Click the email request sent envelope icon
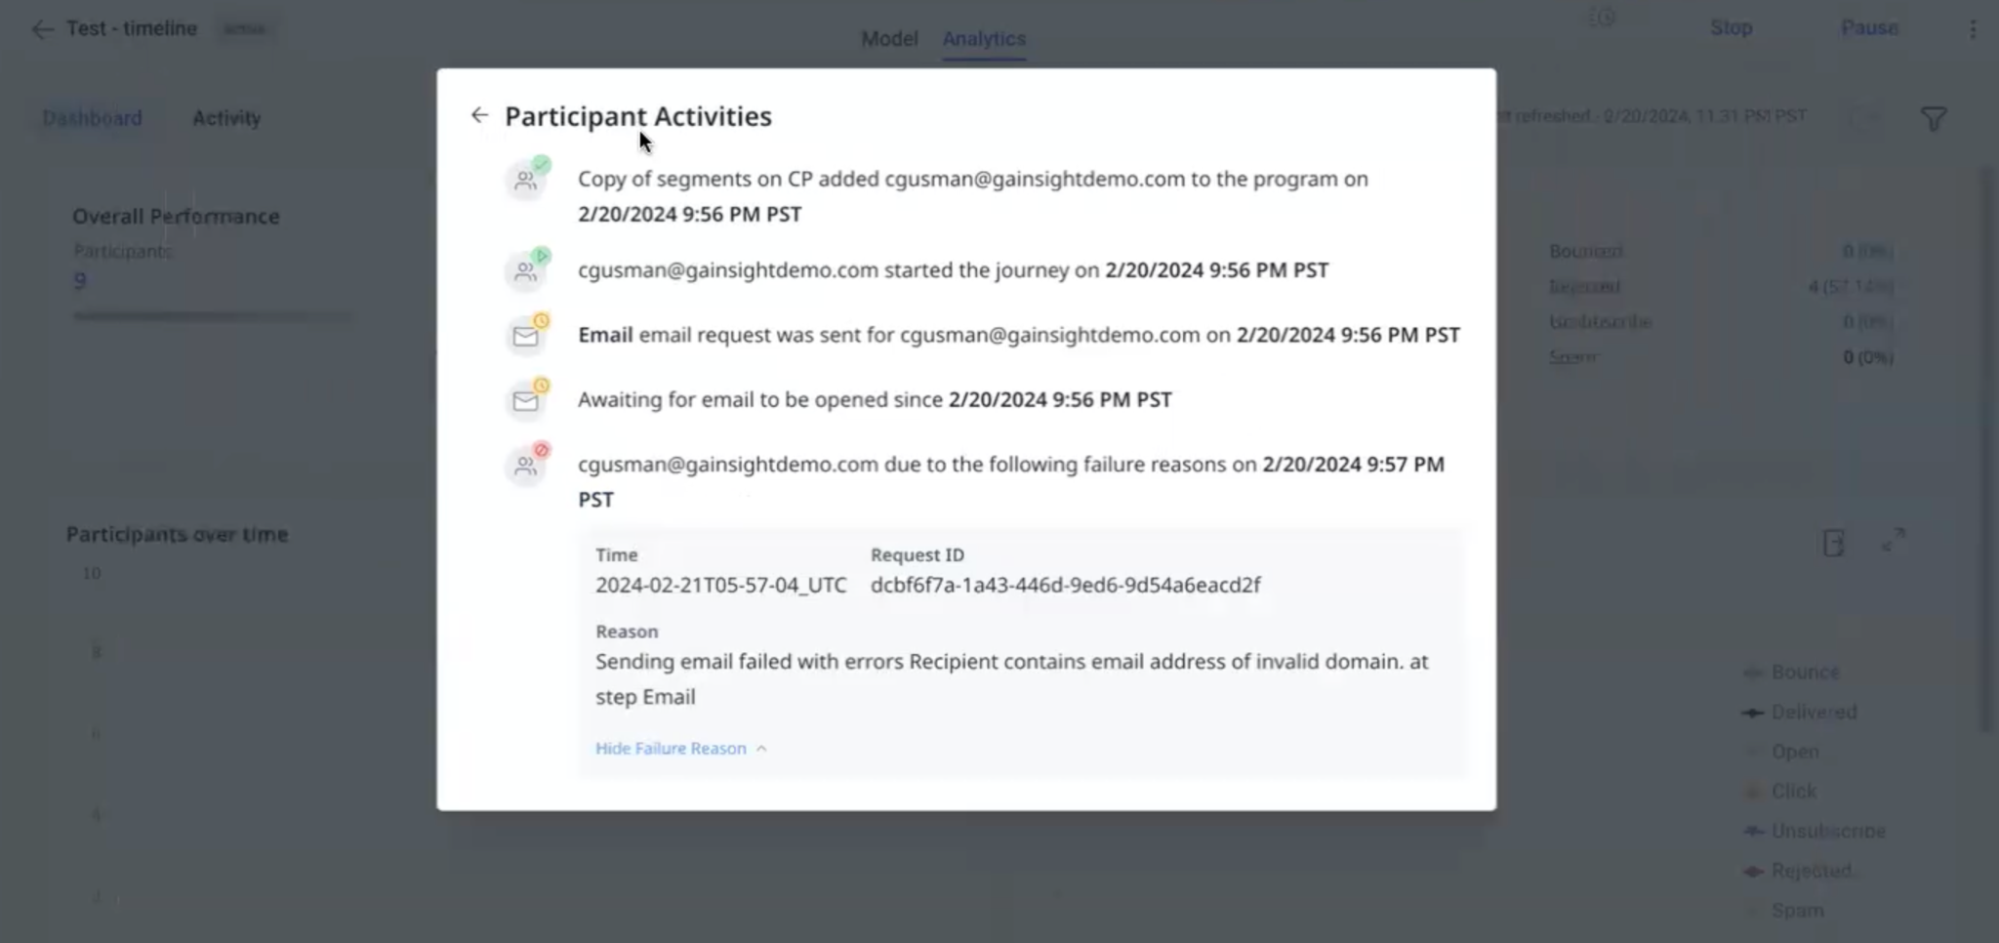The image size is (1999, 943). pos(527,336)
